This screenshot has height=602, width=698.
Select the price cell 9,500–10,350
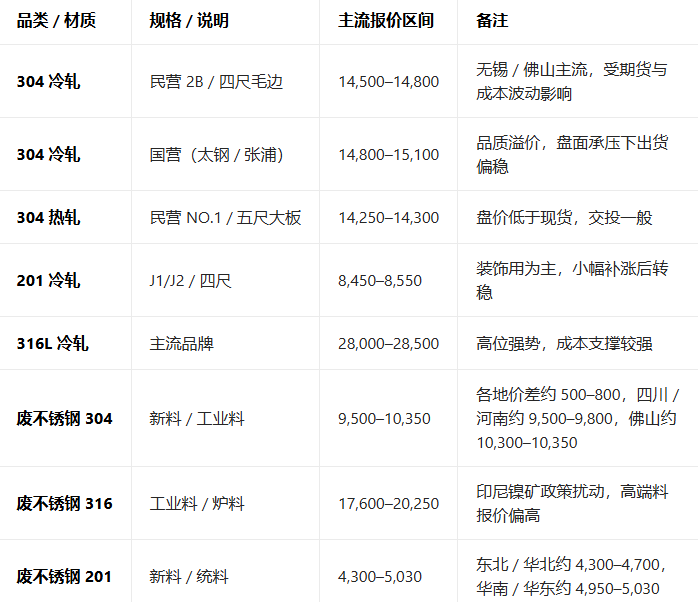coord(384,419)
